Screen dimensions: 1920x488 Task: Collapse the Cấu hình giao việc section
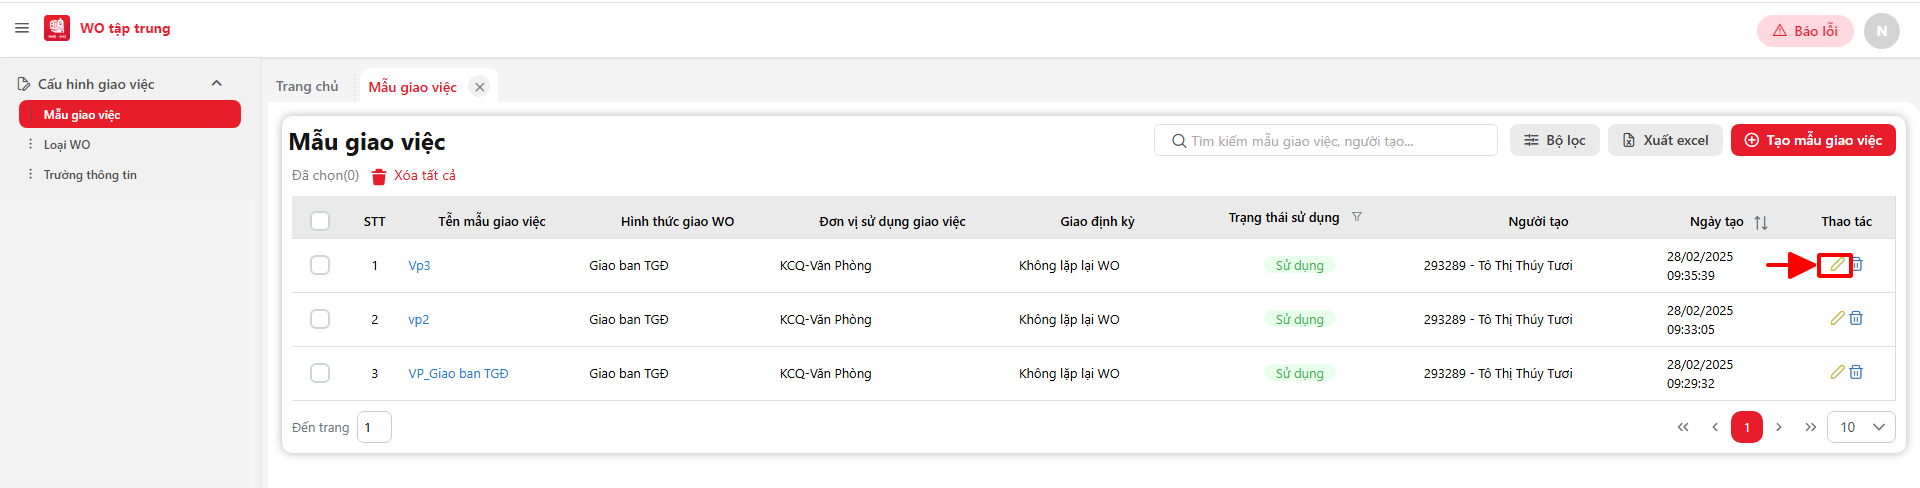tap(217, 84)
